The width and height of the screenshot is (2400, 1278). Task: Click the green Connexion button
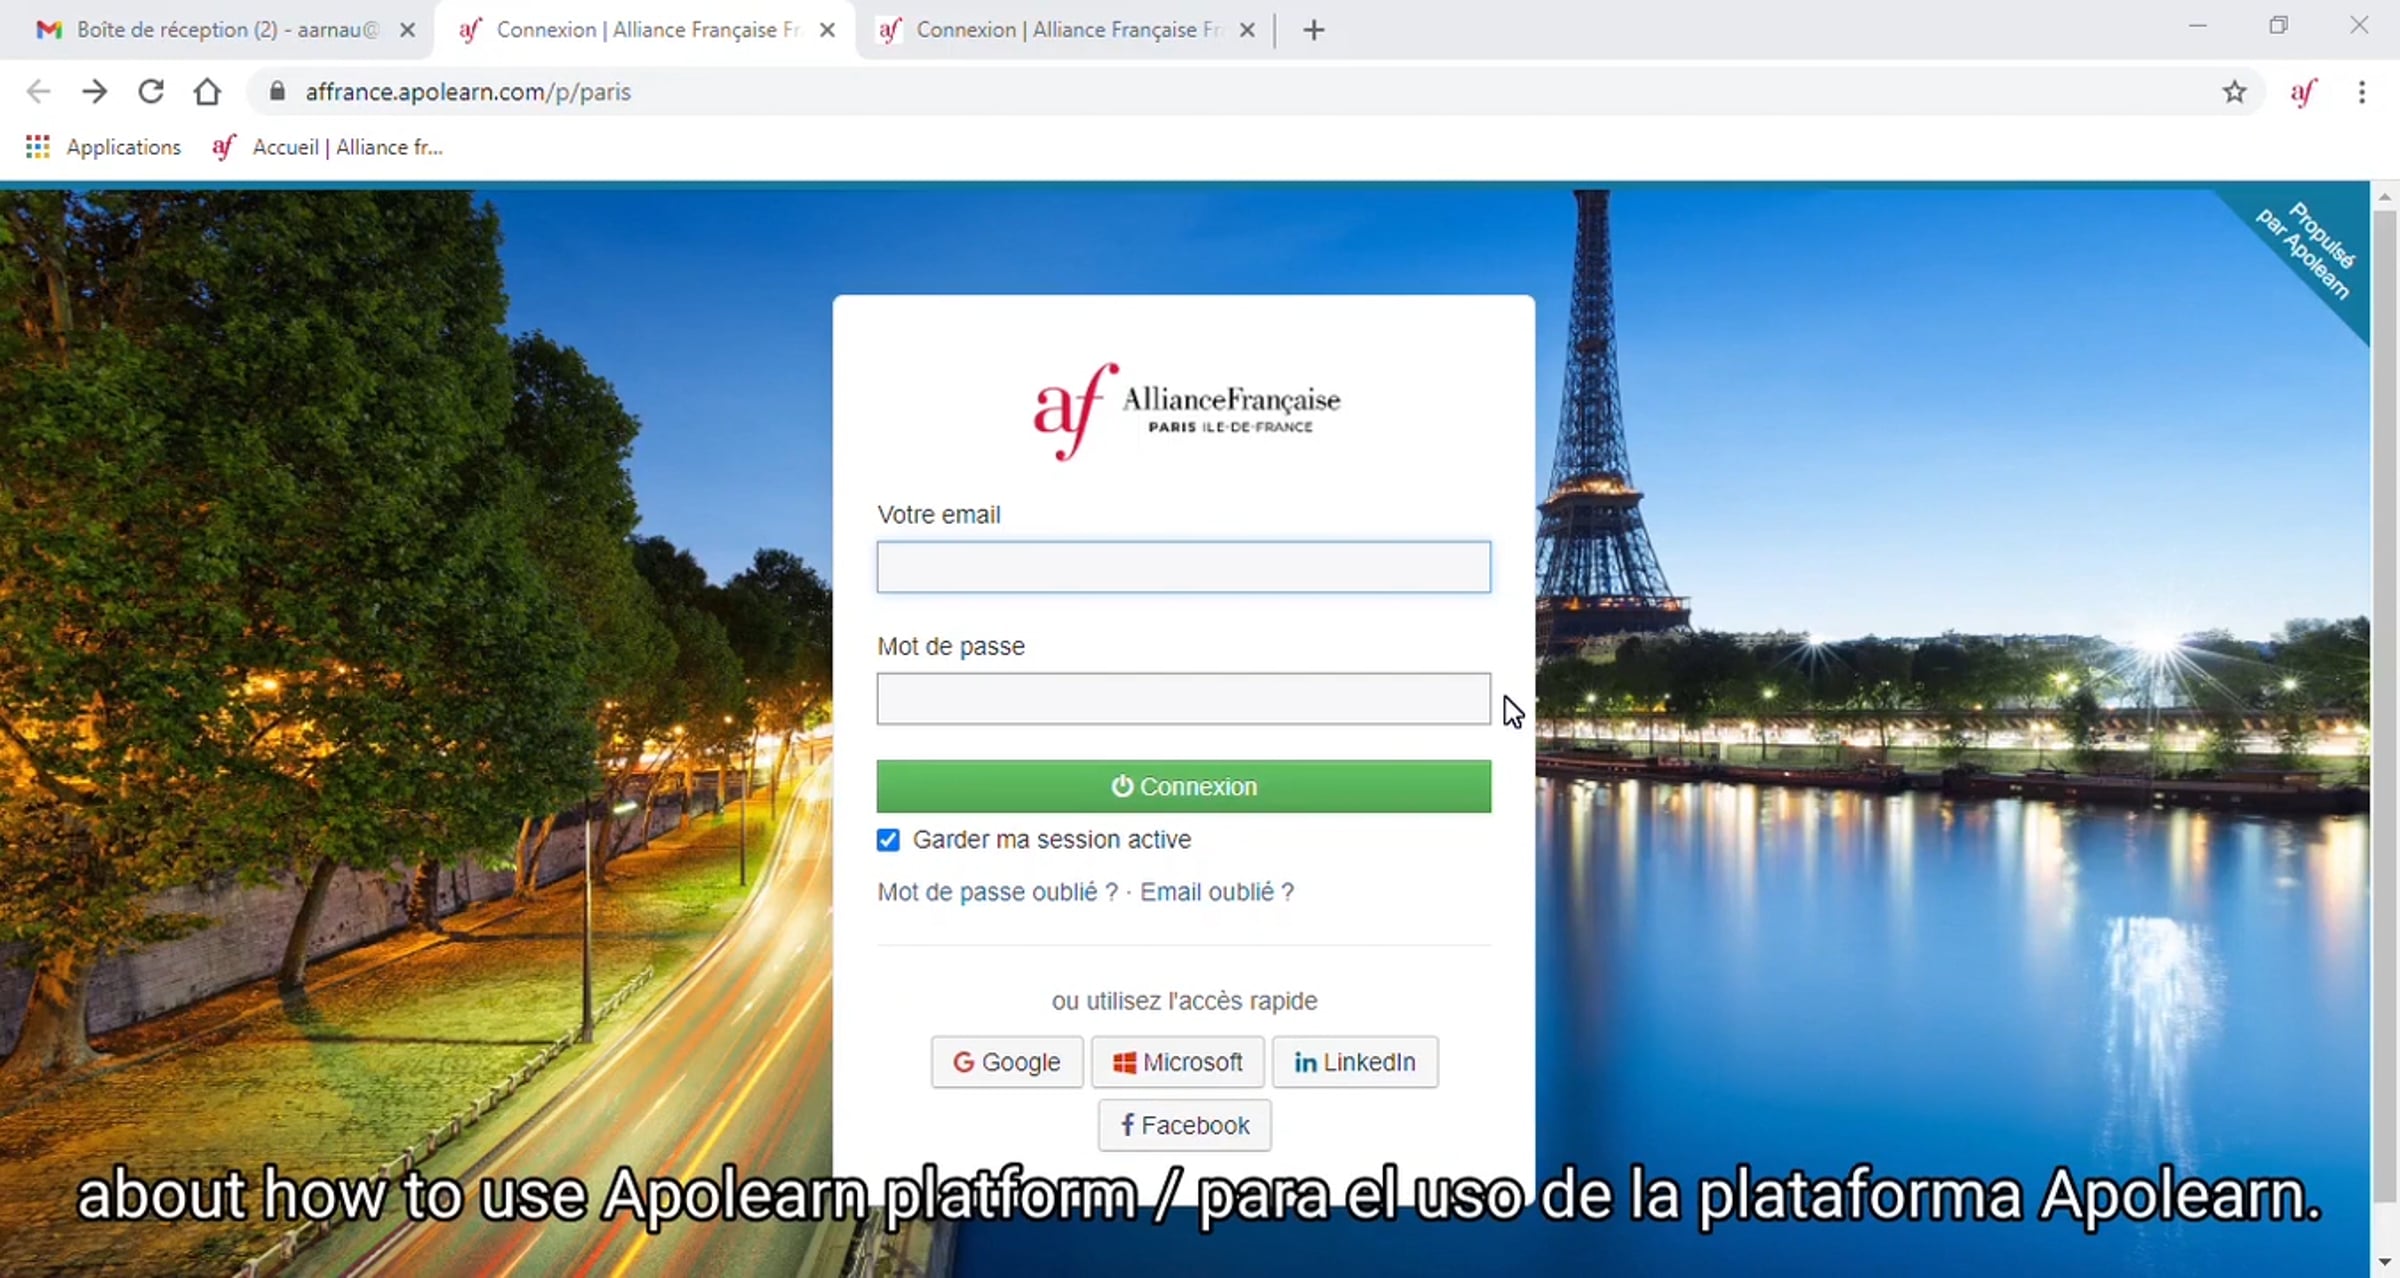click(x=1183, y=786)
